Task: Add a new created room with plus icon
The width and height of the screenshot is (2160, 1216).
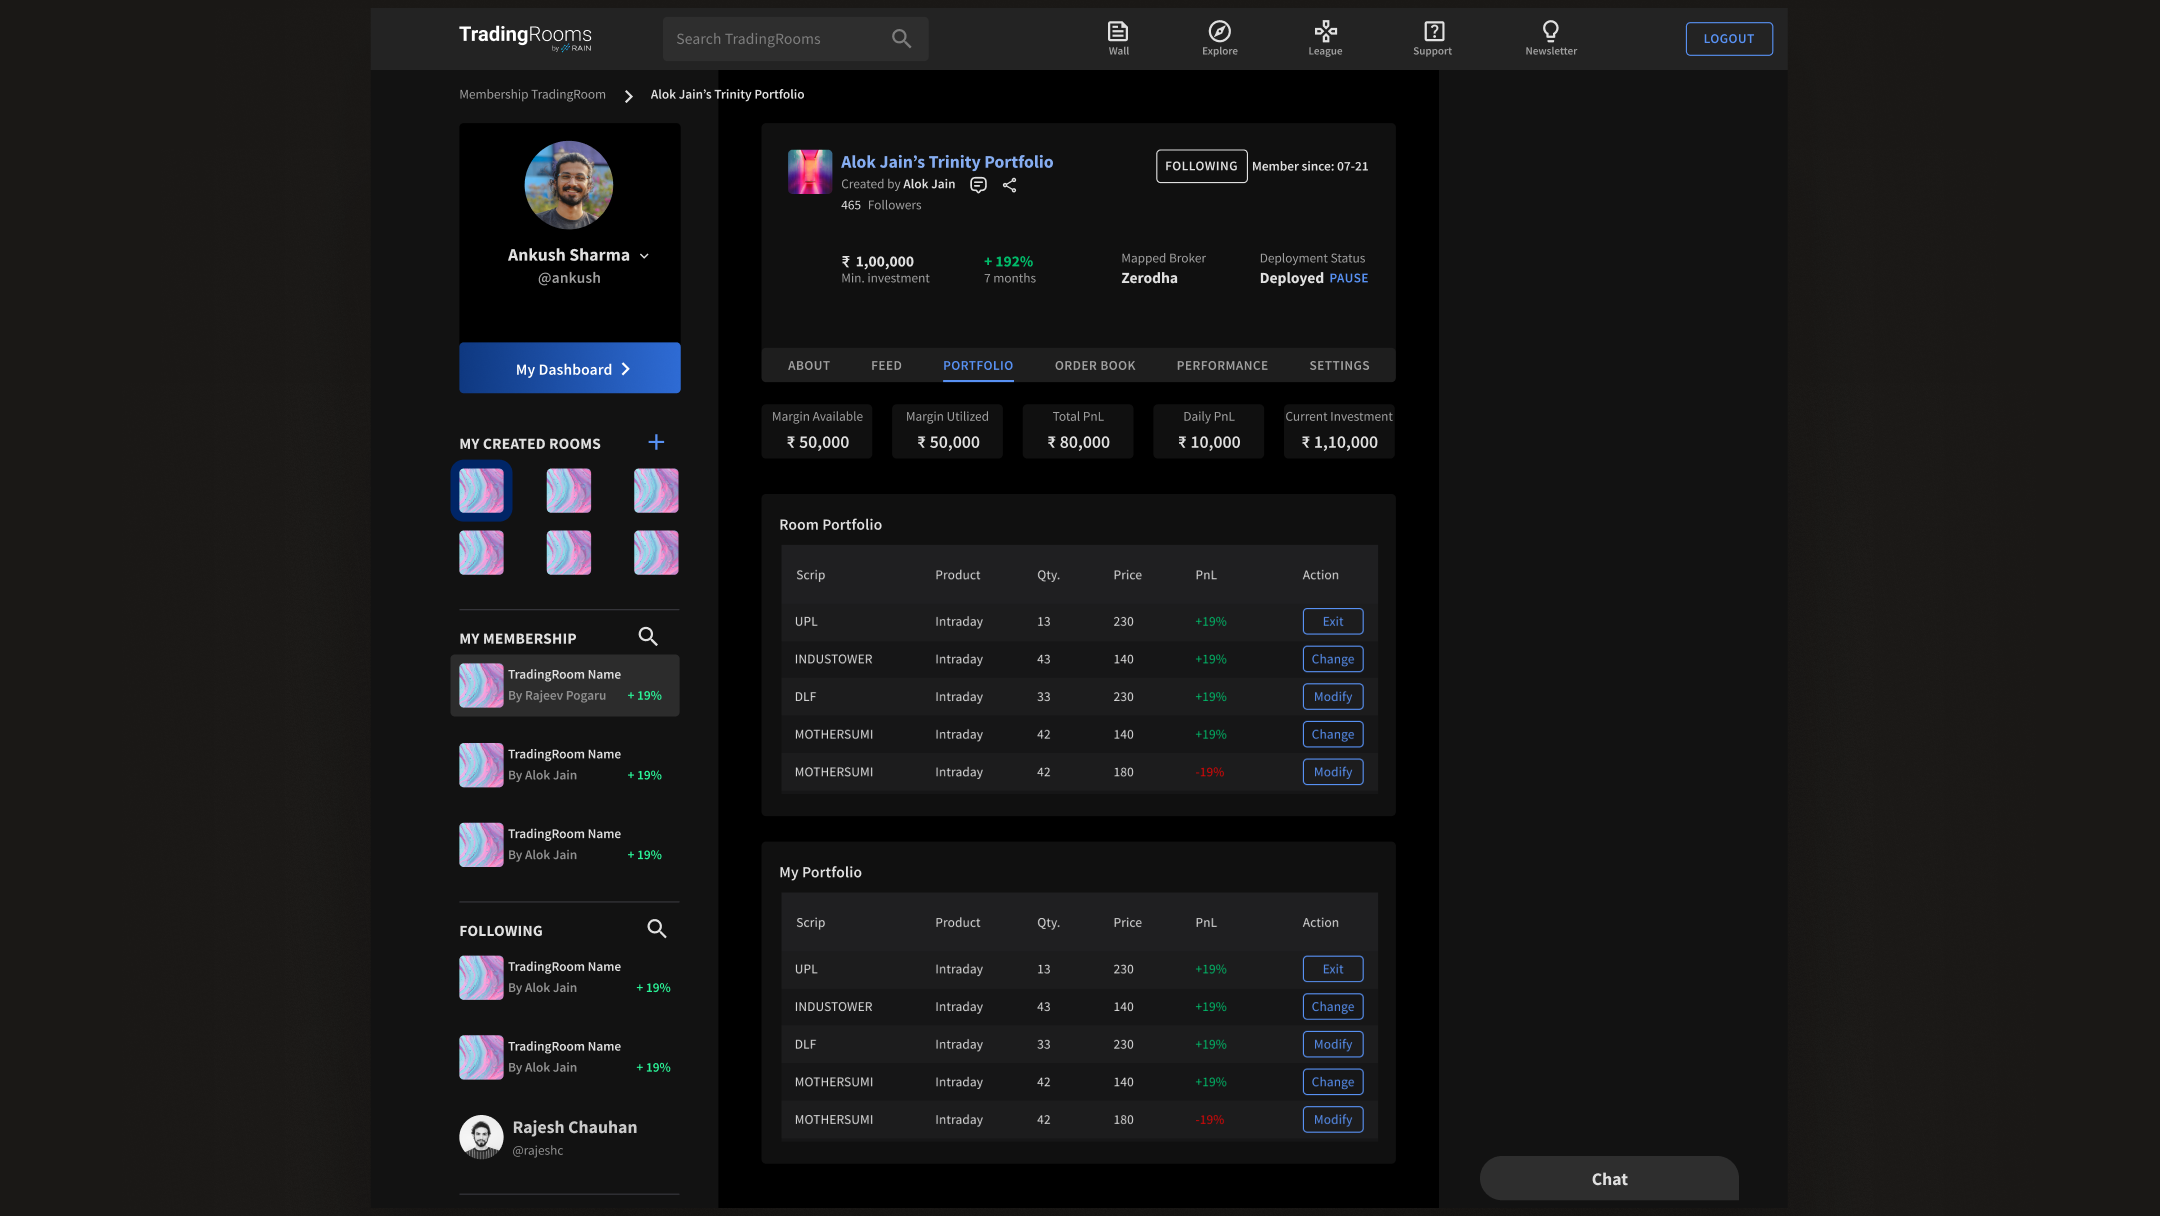Action: (x=656, y=442)
